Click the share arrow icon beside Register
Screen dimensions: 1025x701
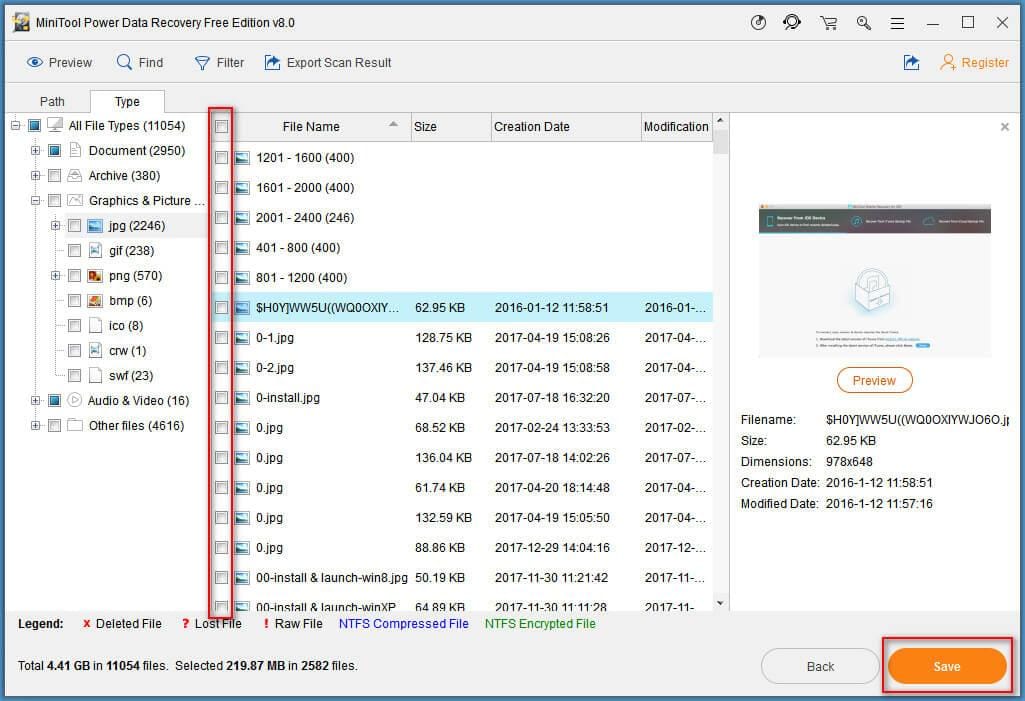click(x=911, y=62)
